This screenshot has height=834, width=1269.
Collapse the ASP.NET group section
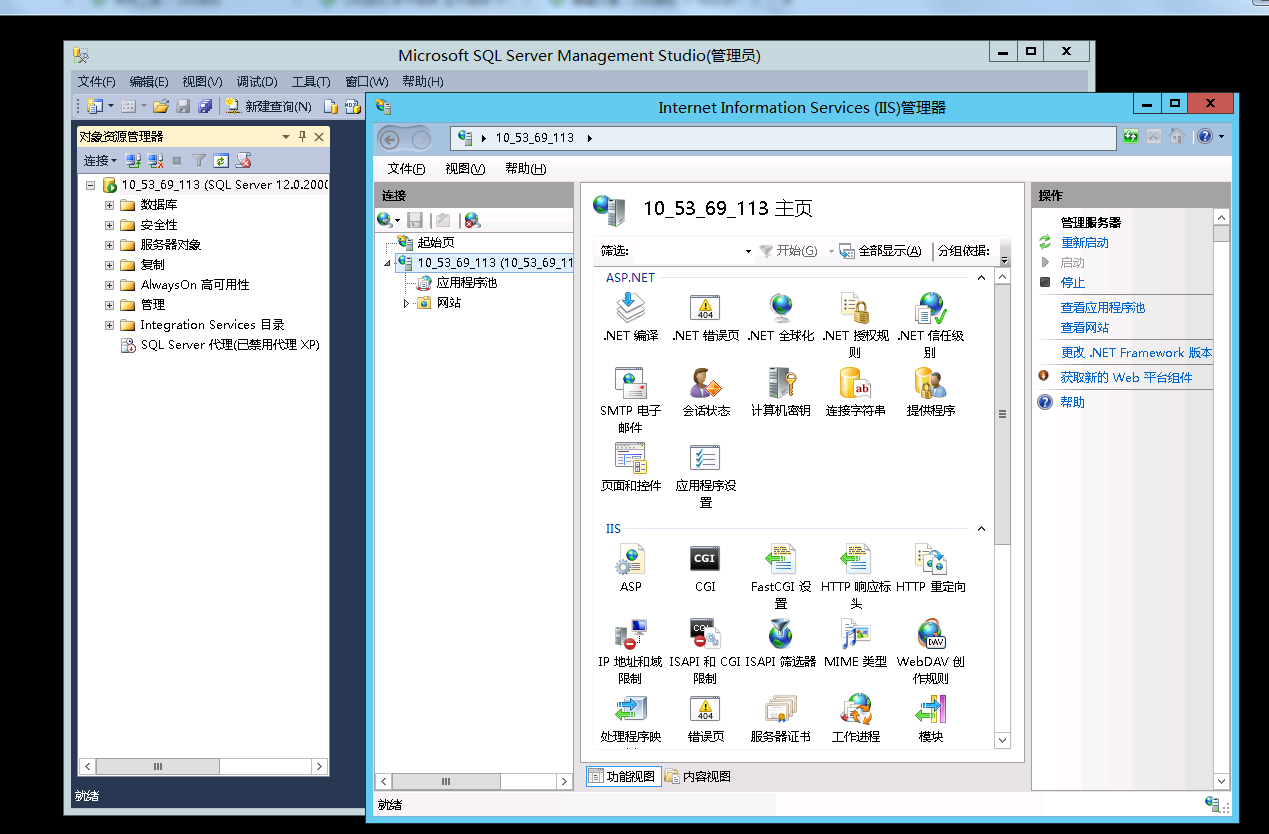coord(981,278)
